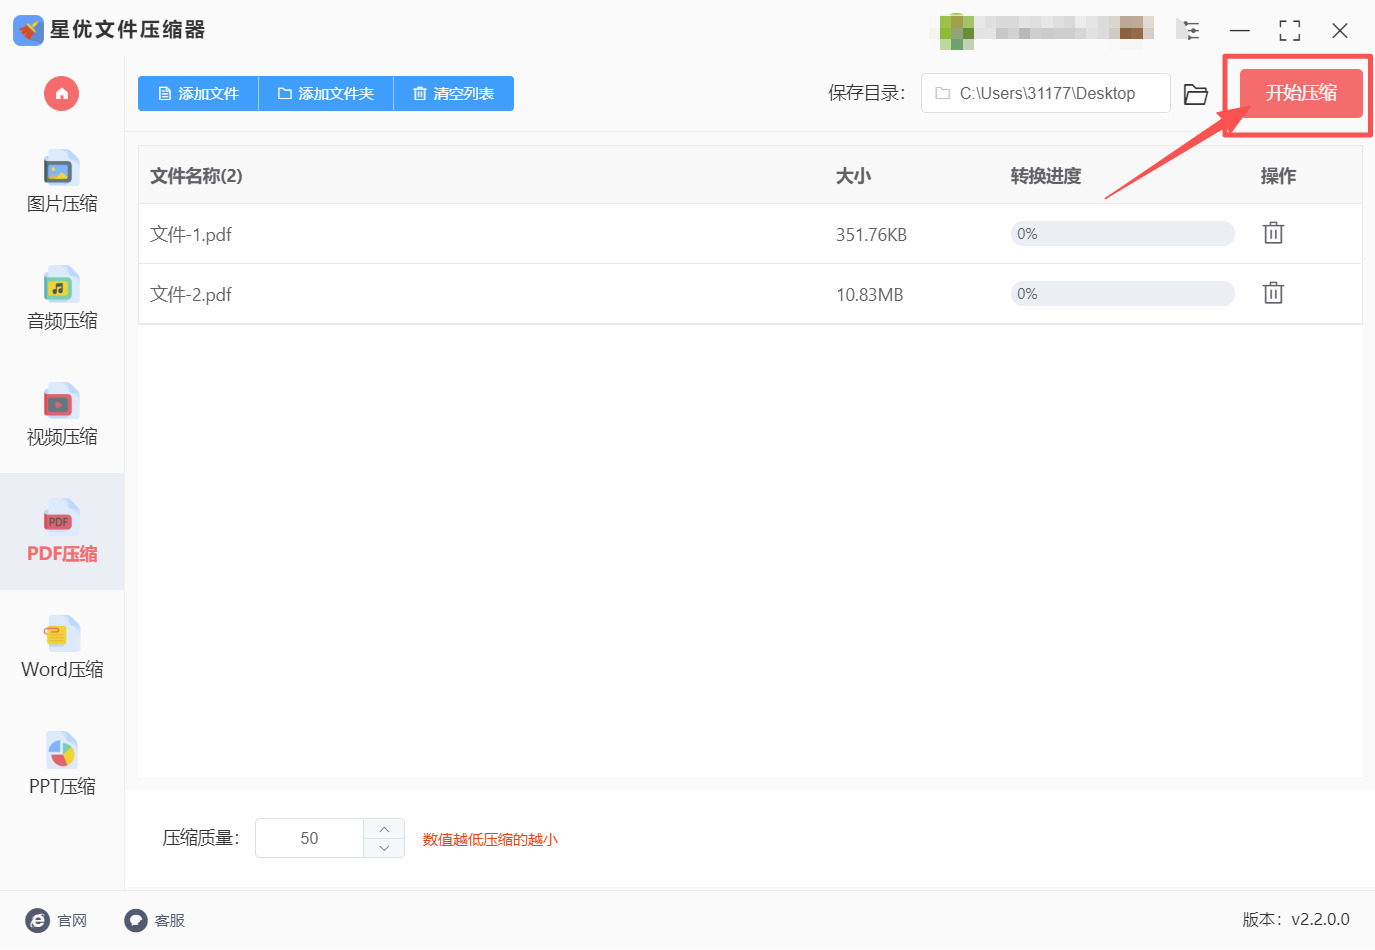Click the 保存目录 label
1375x950 pixels.
(866, 93)
